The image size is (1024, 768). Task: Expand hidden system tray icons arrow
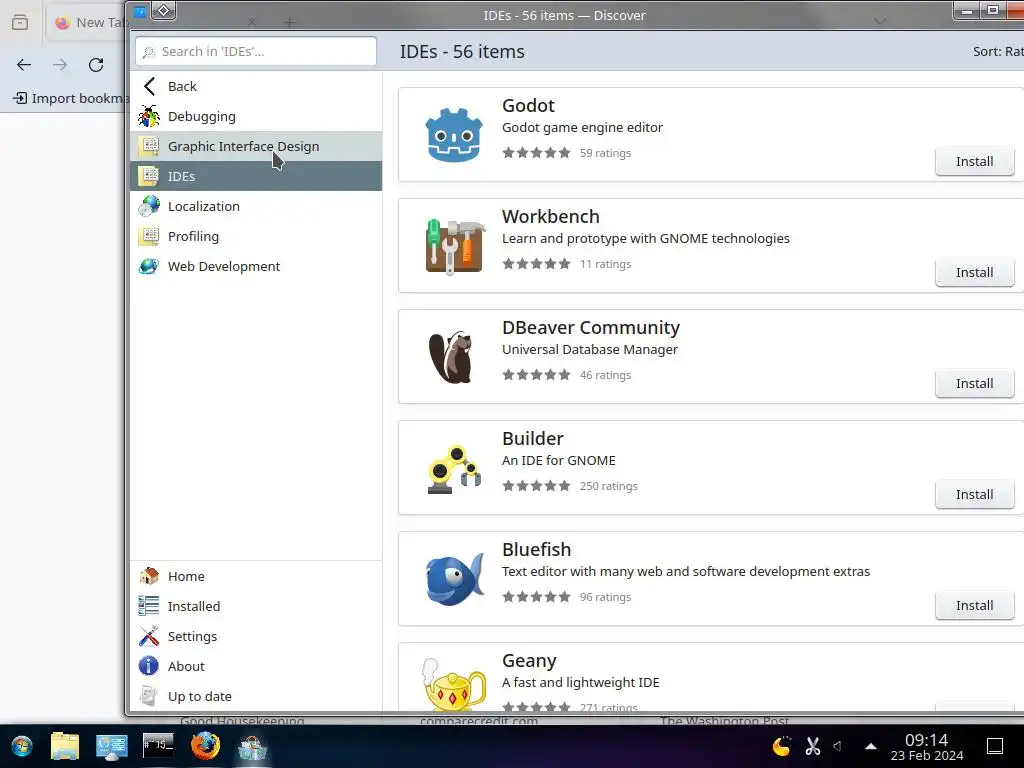click(871, 746)
